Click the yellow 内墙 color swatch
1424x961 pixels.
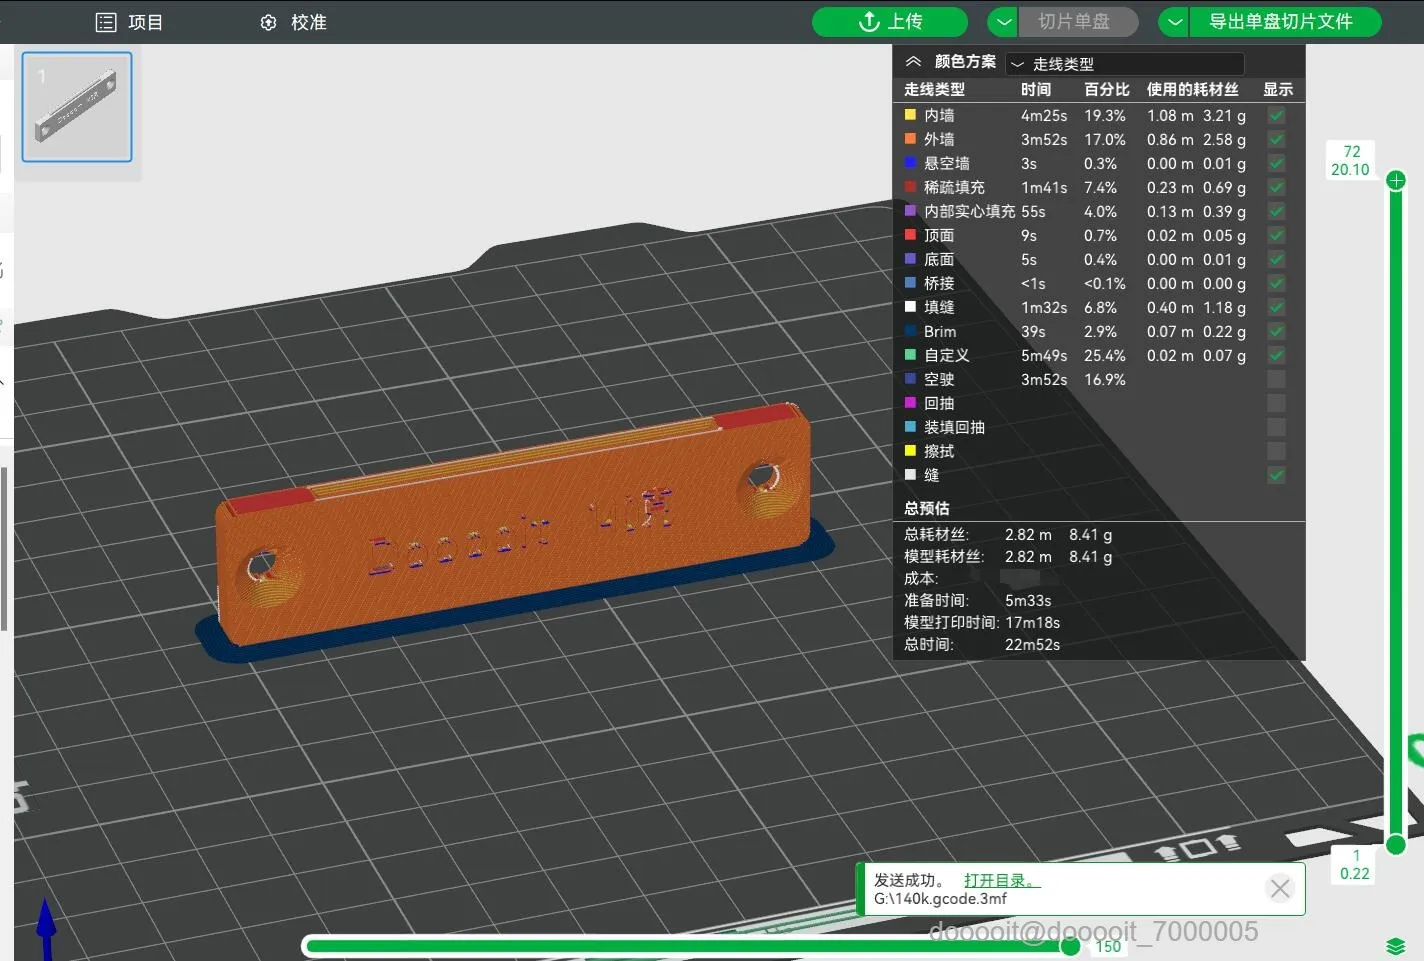[x=910, y=115]
